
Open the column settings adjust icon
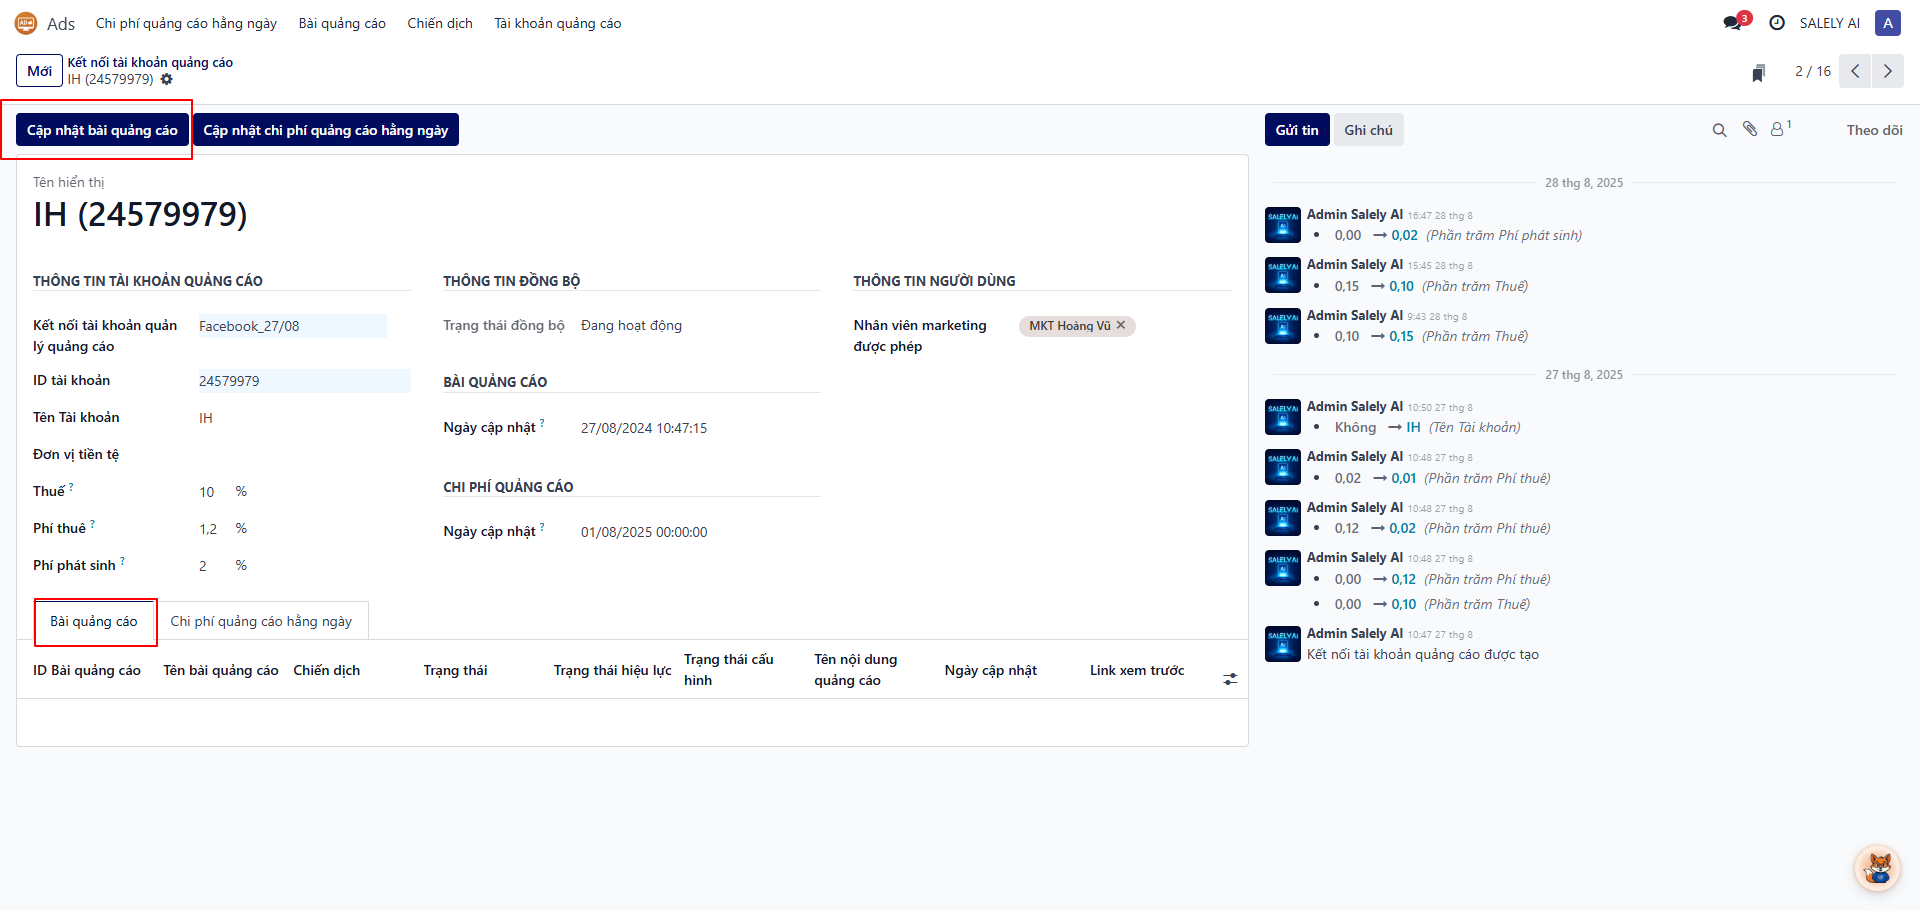1230,679
